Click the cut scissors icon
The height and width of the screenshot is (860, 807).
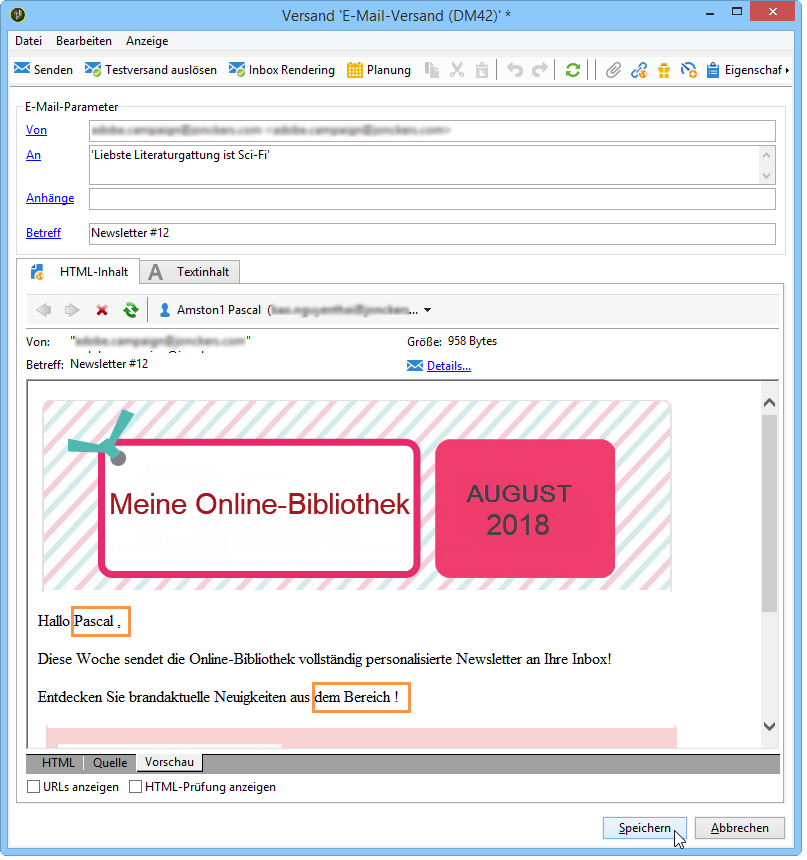point(458,70)
